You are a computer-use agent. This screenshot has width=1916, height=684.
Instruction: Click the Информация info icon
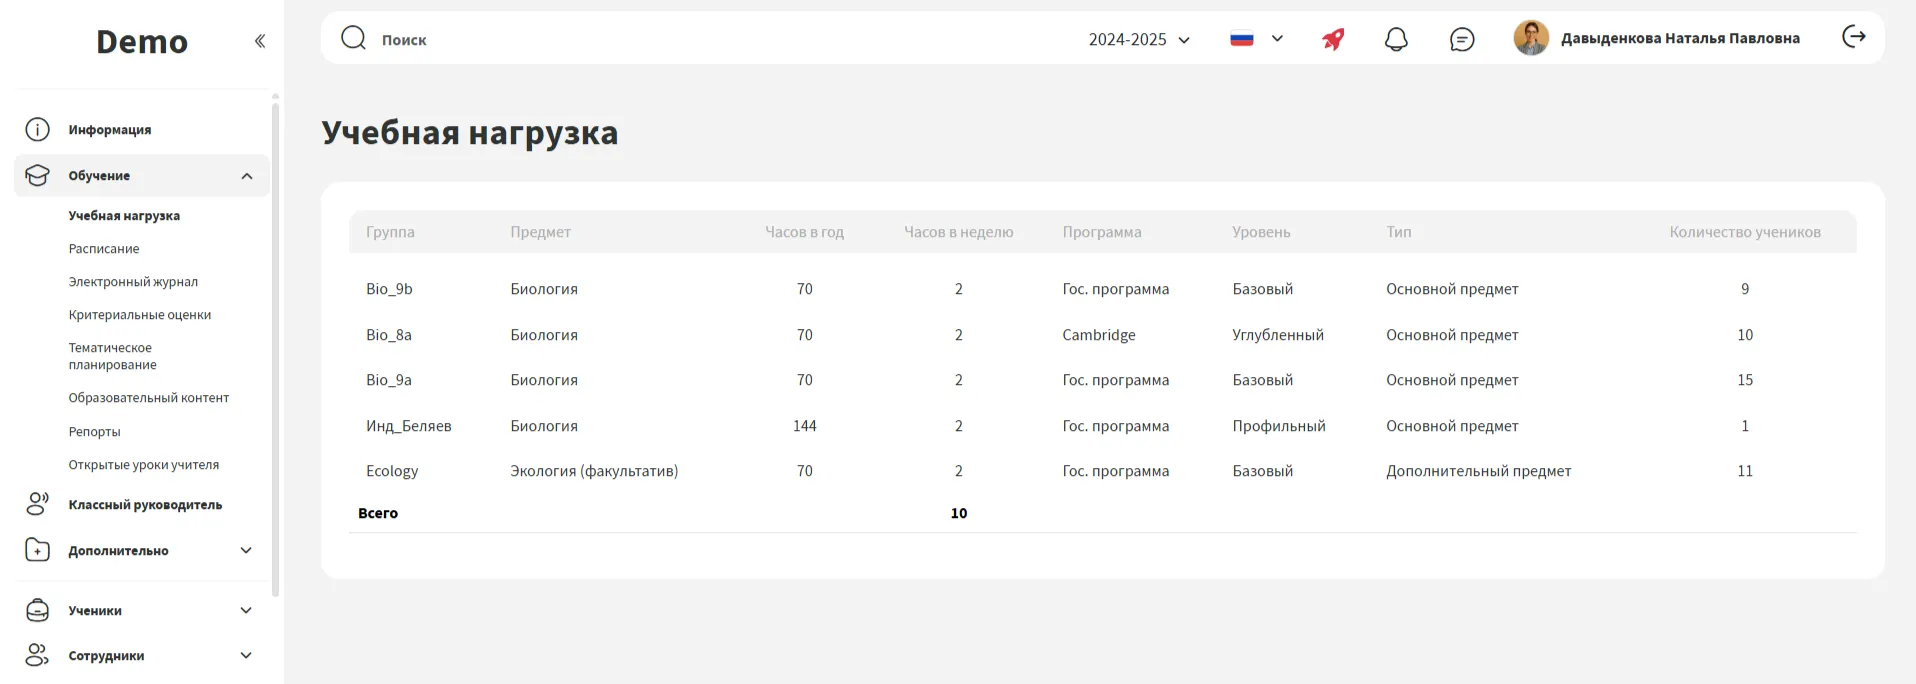(37, 130)
